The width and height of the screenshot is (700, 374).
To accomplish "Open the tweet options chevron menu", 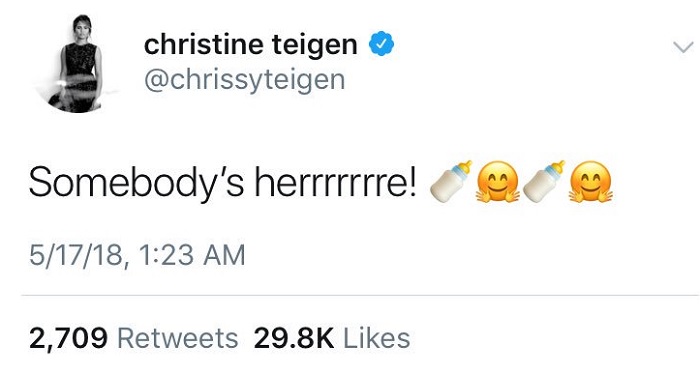I will [683, 47].
